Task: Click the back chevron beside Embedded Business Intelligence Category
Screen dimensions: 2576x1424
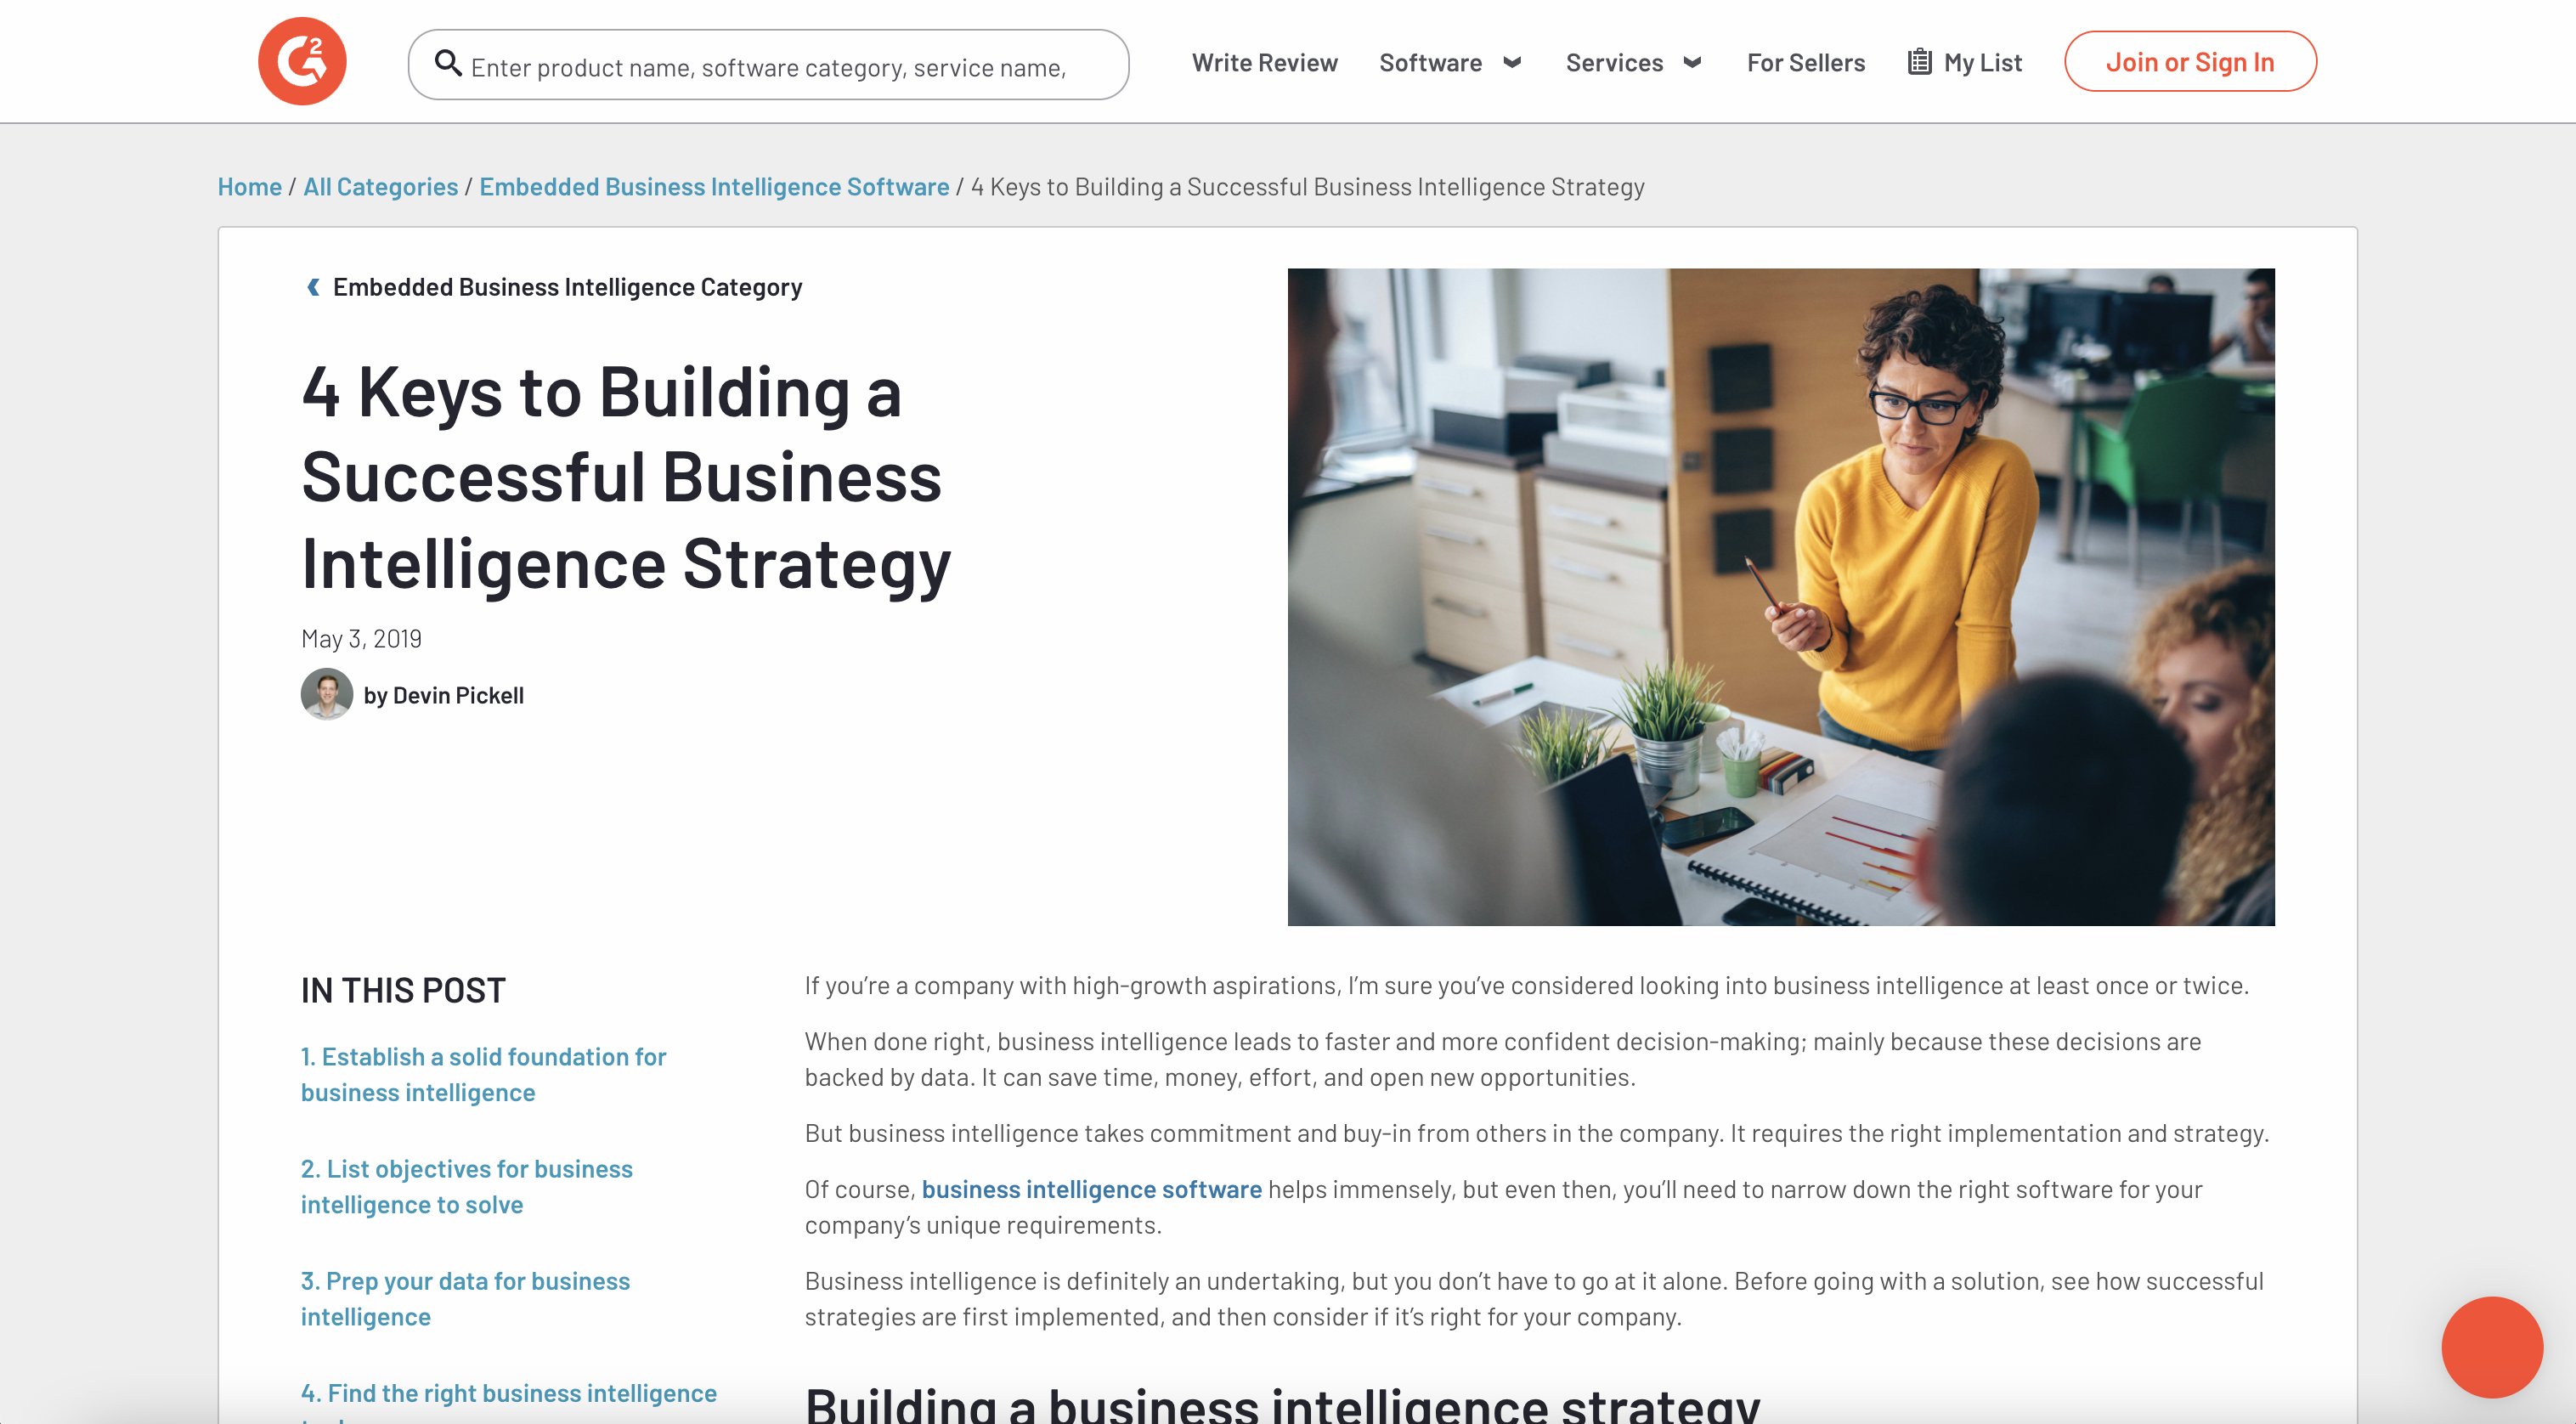Action: (x=313, y=287)
